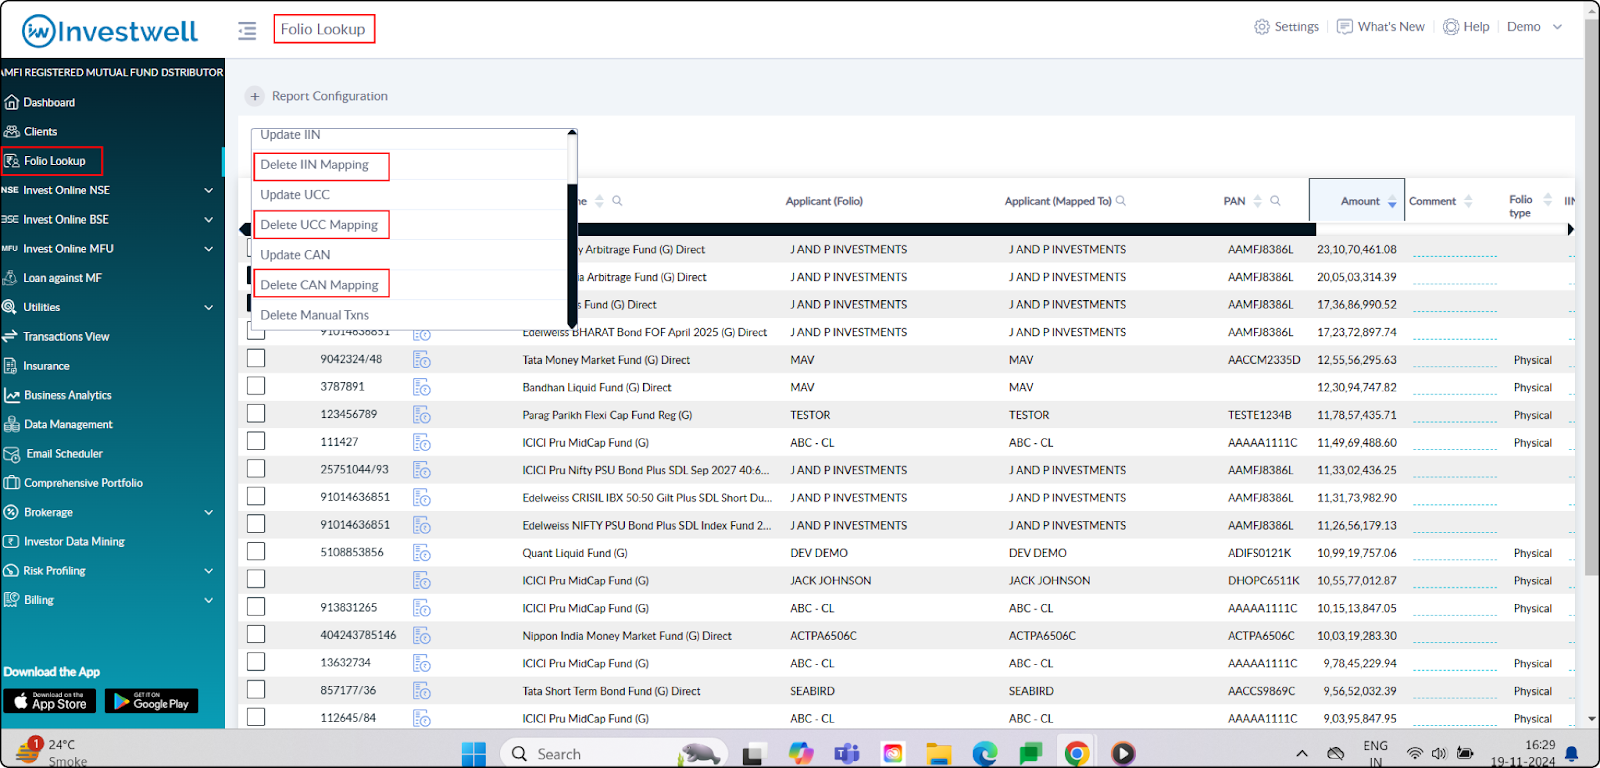Expand Invest Online NSE menu
Viewport: 1600px width, 768px height.
click(x=209, y=190)
